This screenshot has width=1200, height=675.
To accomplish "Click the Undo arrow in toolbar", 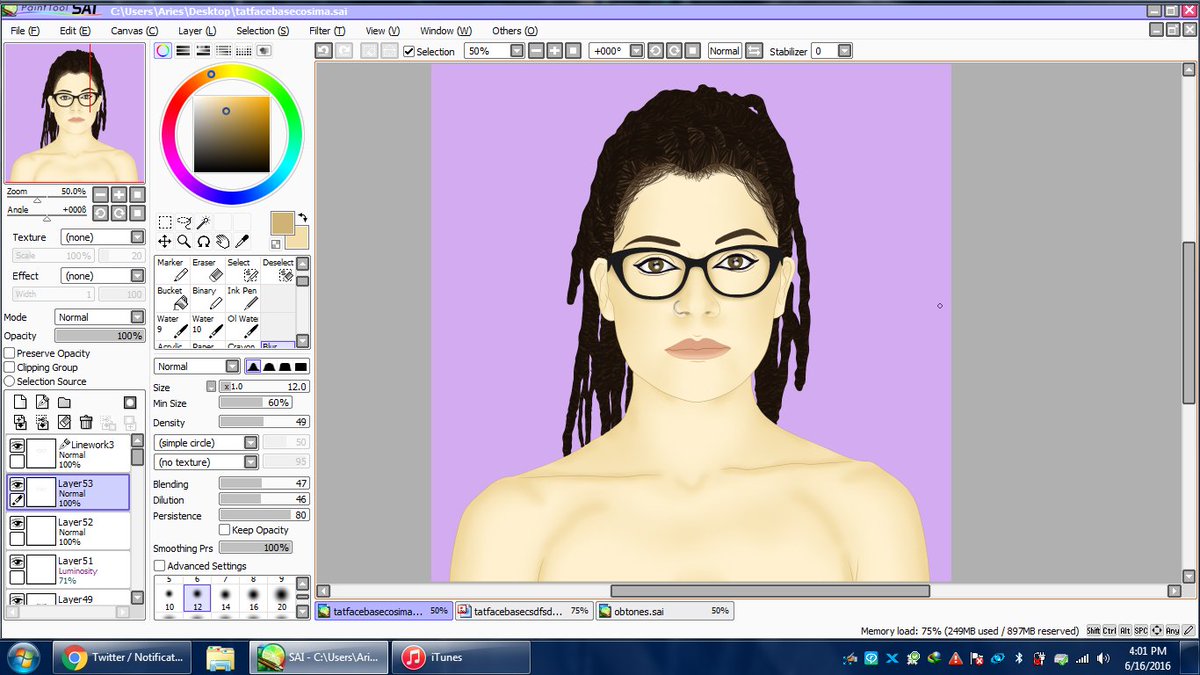I will (x=324, y=50).
